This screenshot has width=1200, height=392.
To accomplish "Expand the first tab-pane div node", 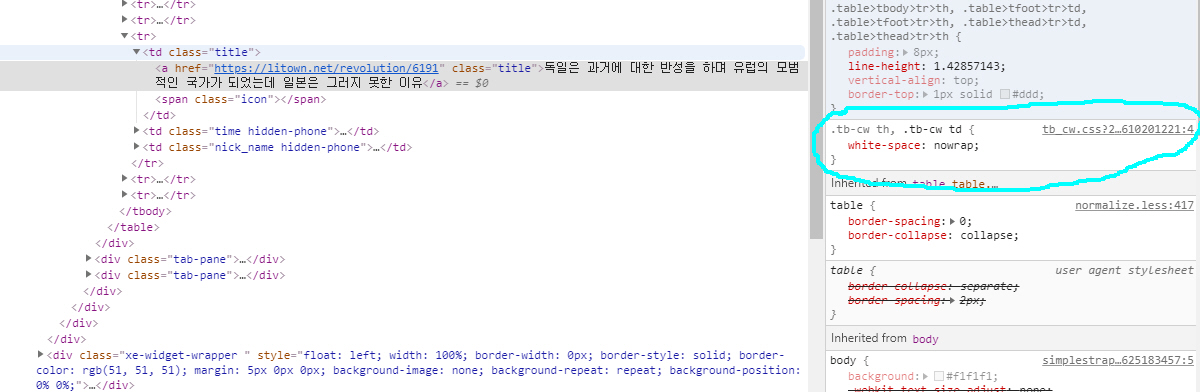I will 90,259.
